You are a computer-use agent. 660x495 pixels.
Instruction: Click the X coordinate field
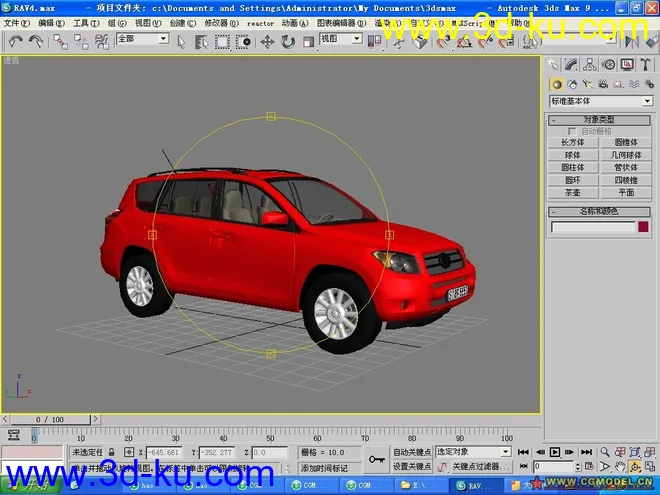pyautogui.click(x=164, y=453)
